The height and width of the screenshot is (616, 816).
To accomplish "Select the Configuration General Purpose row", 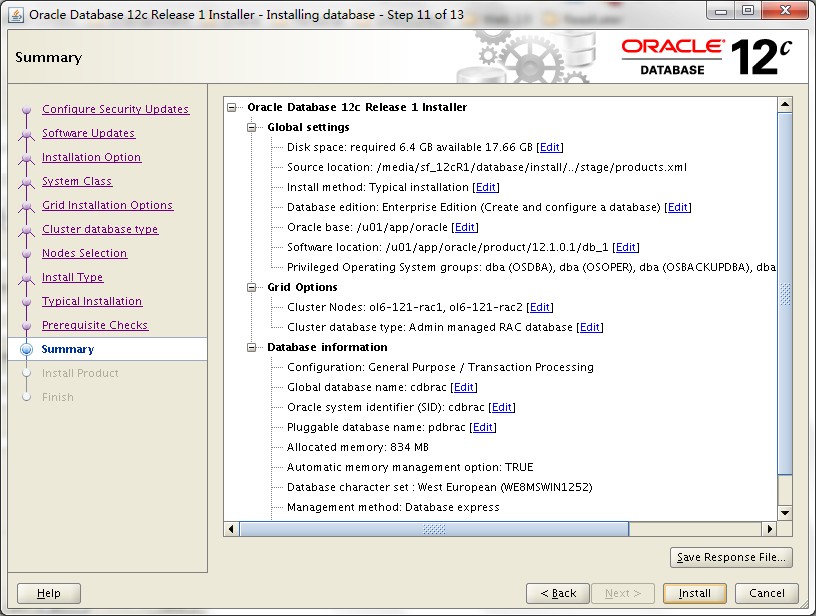I will [x=440, y=367].
